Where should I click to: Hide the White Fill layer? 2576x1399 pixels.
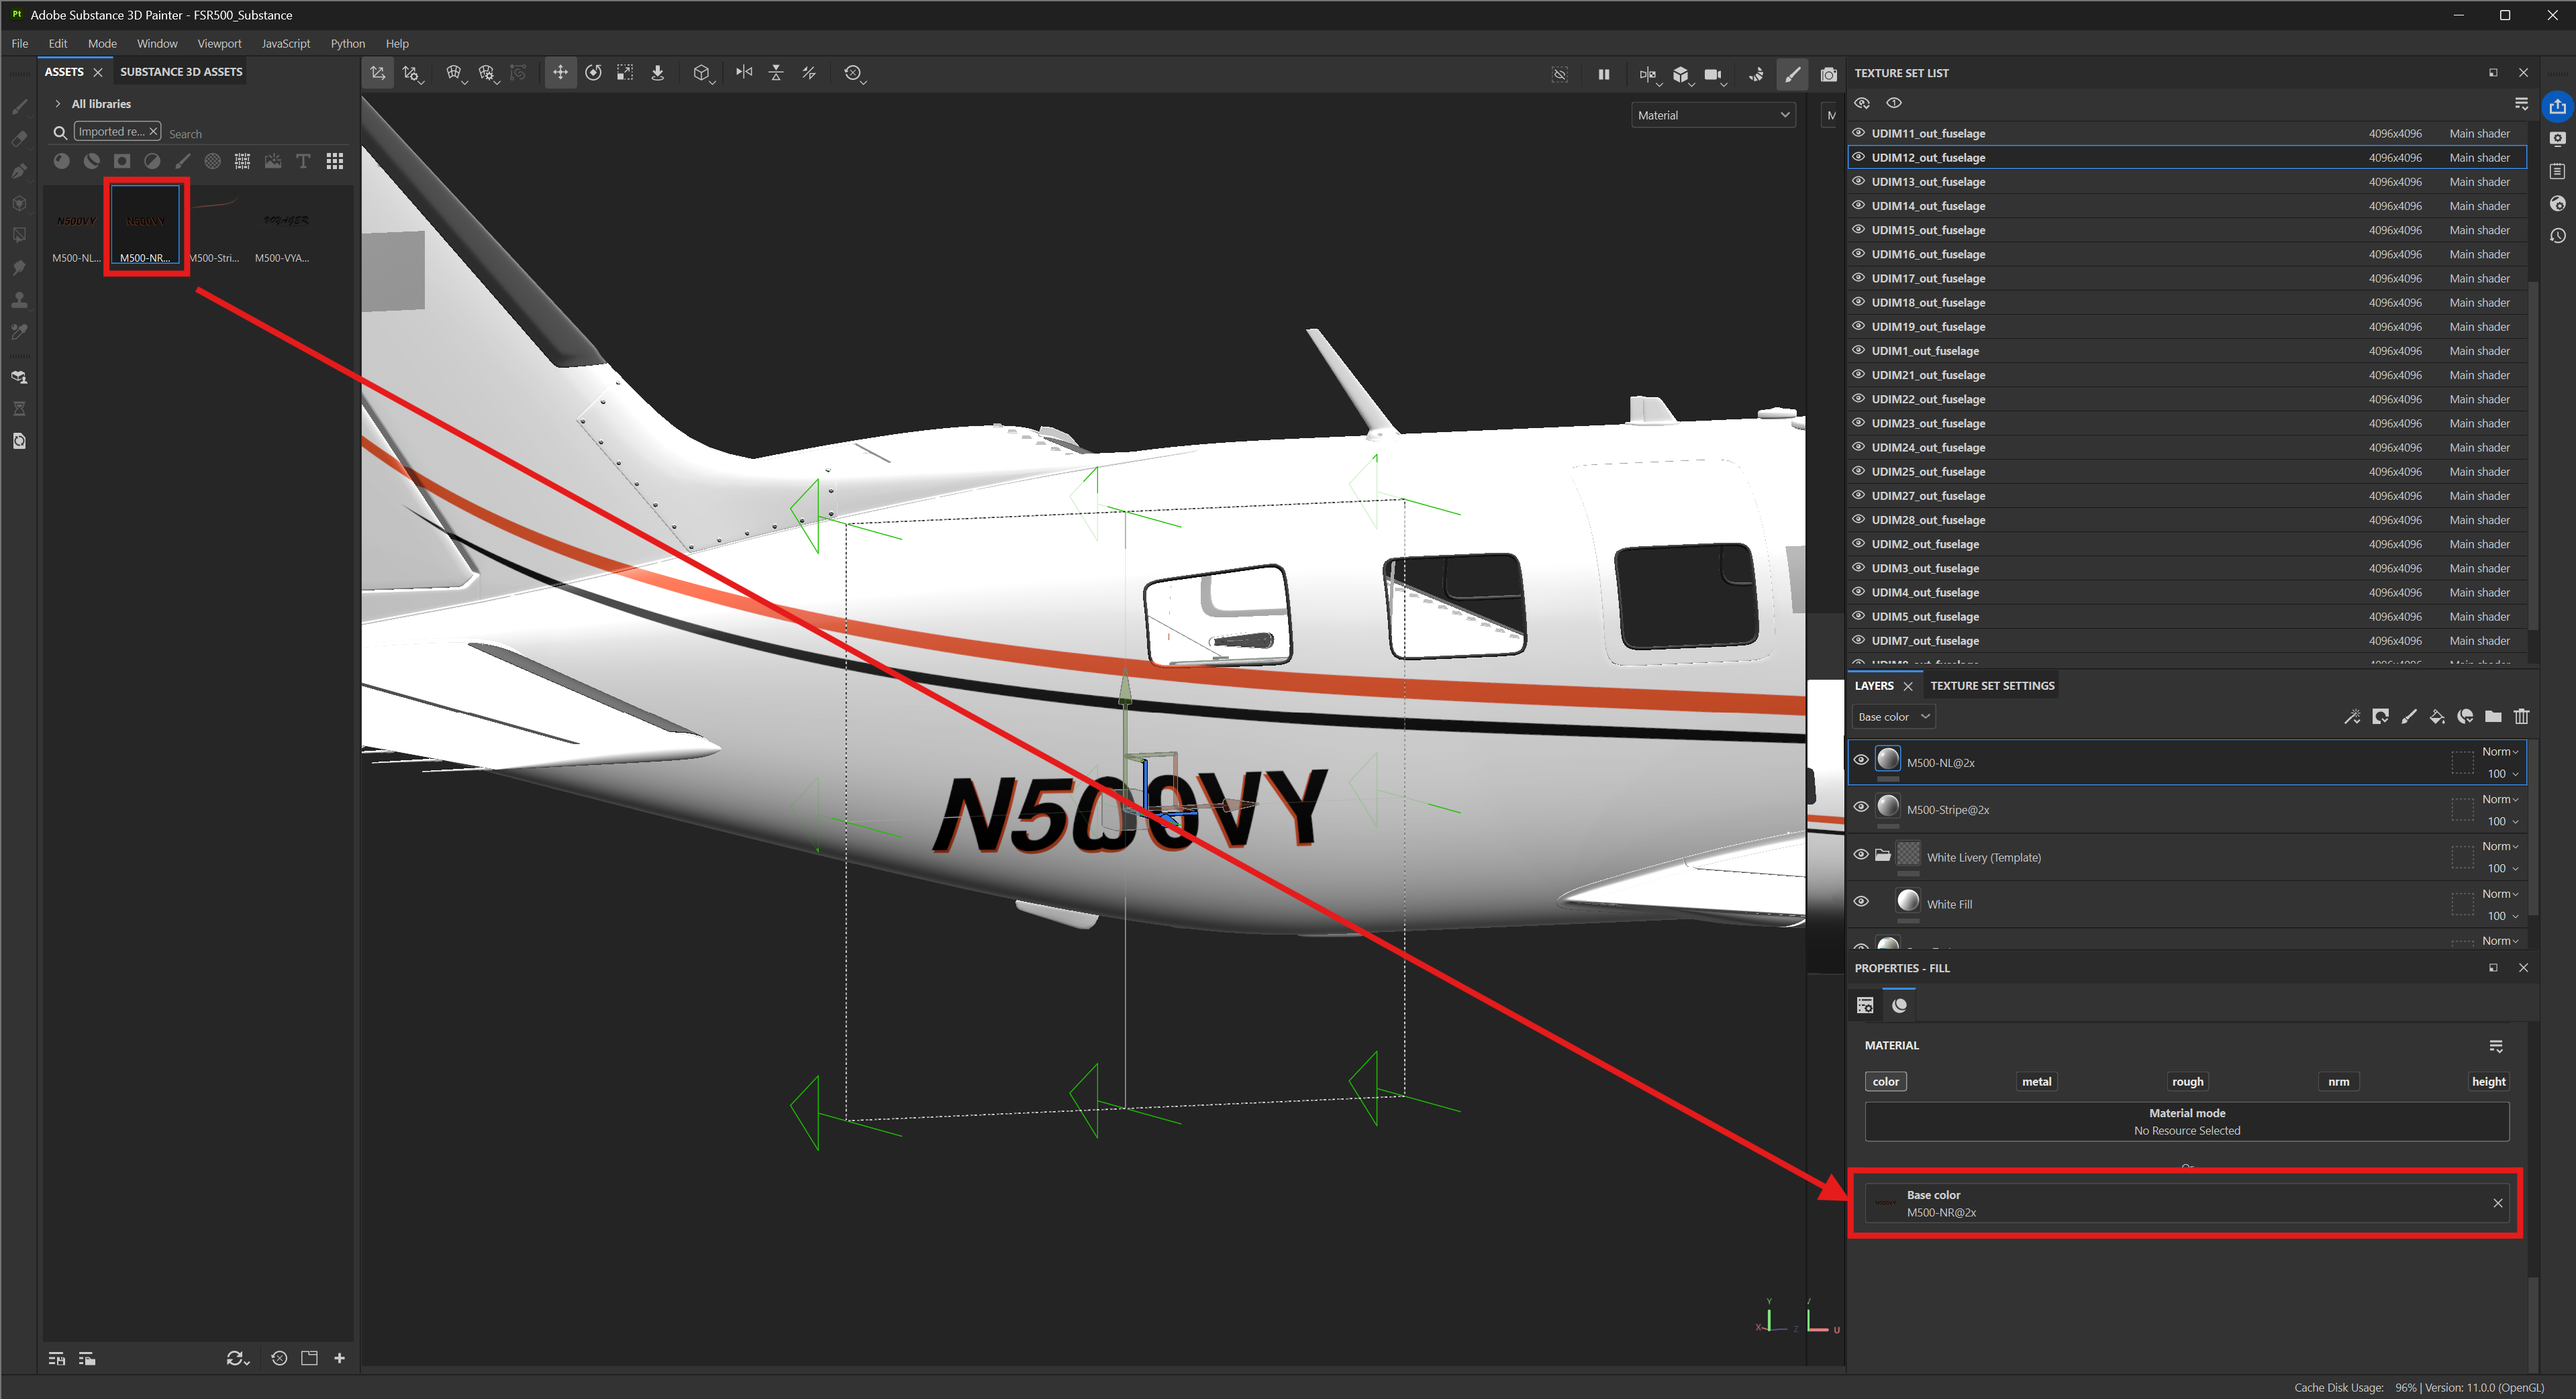pyautogui.click(x=1861, y=901)
